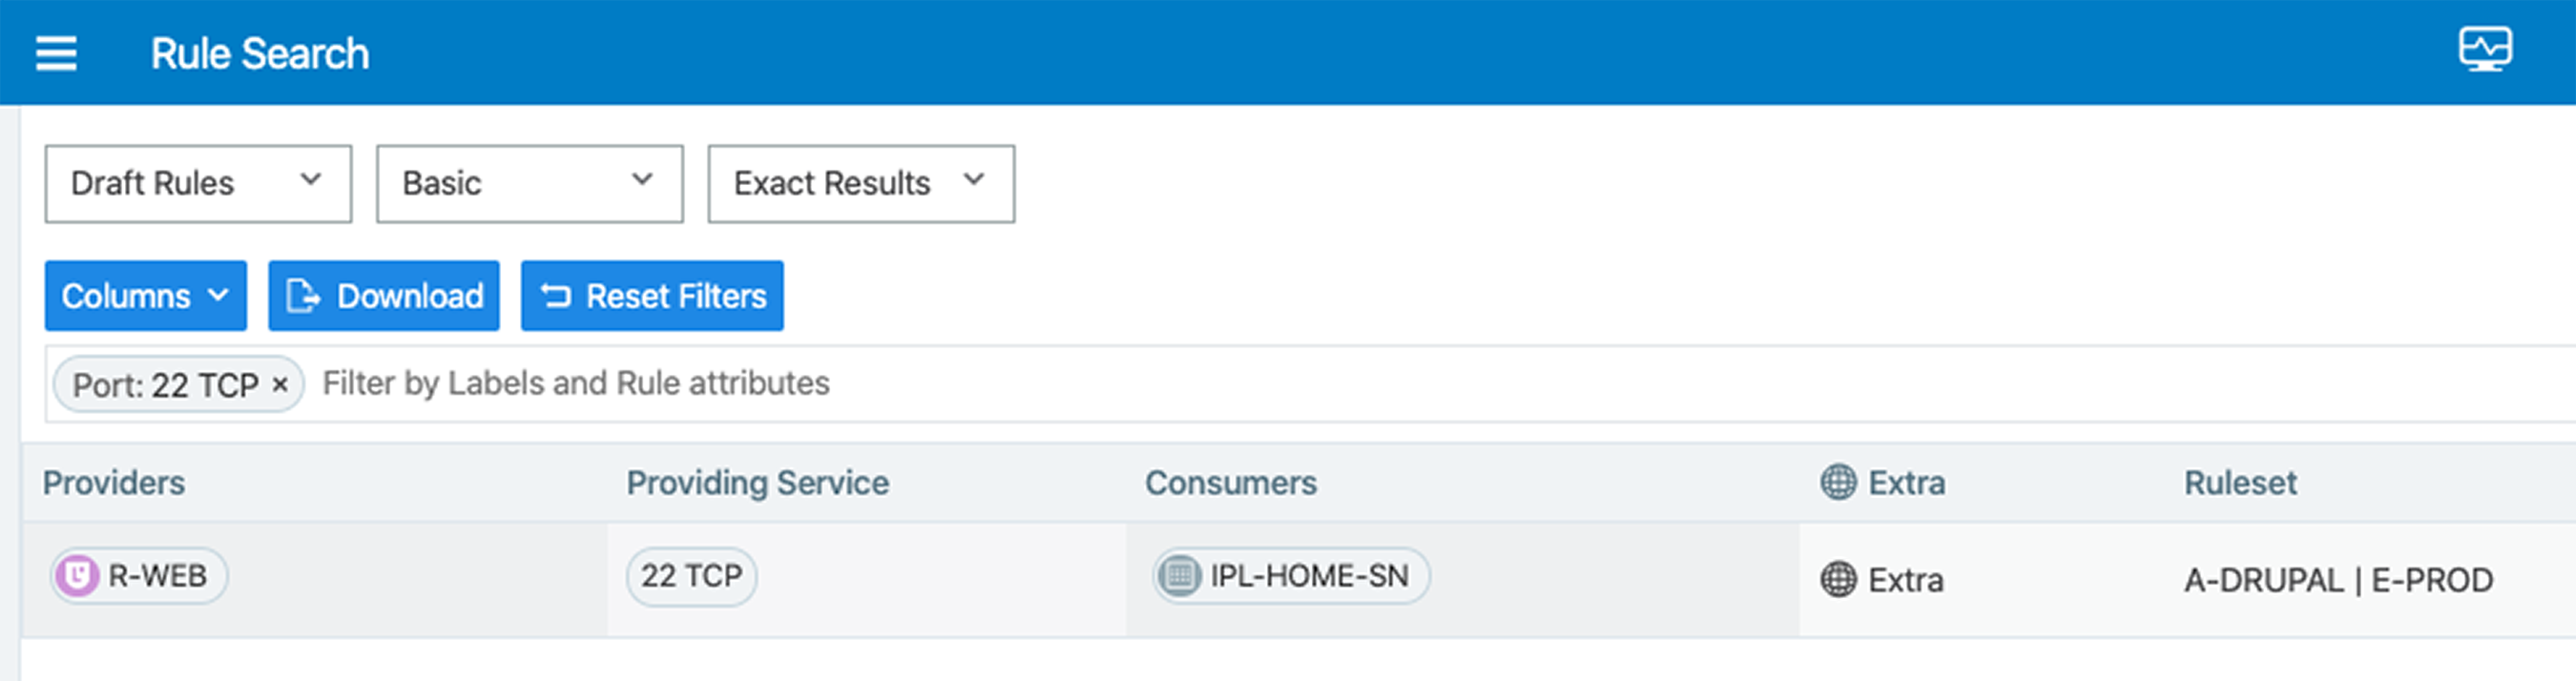Sort by the Providing Service column header
This screenshot has height=681, width=2576.
click(x=757, y=483)
